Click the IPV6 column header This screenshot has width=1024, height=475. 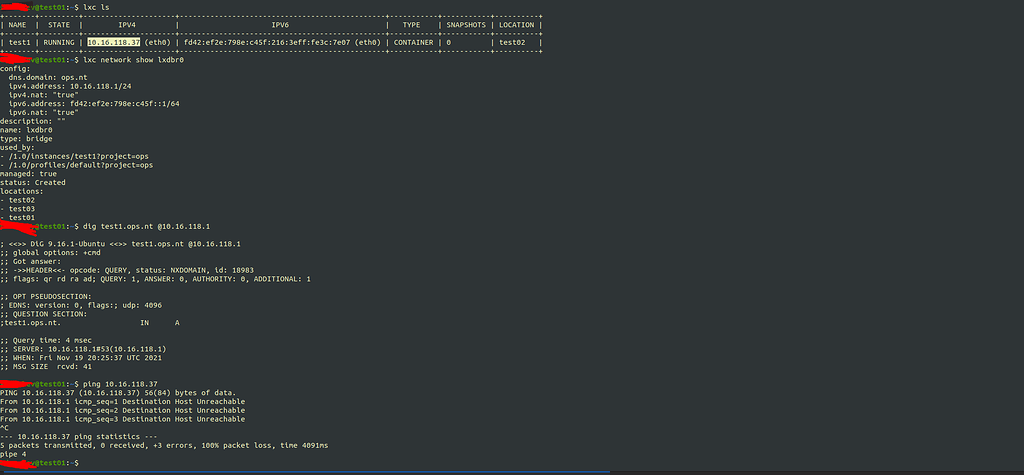pyautogui.click(x=280, y=24)
